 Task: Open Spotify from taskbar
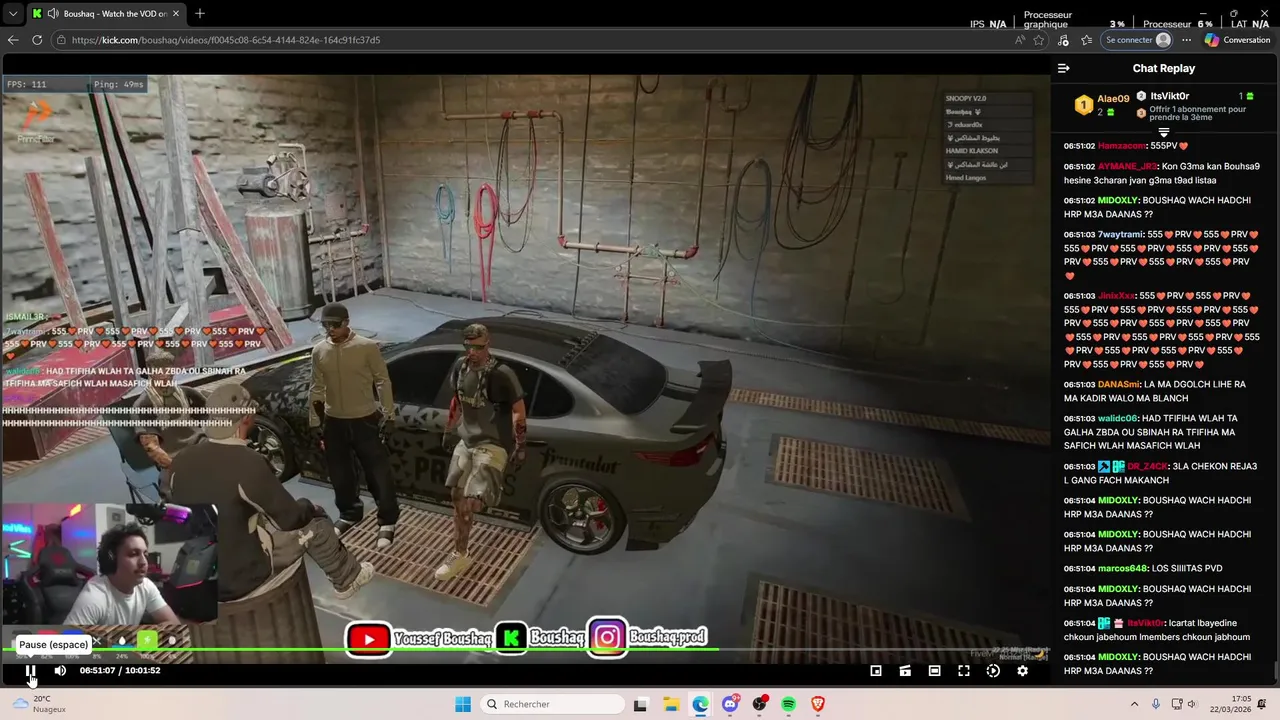point(788,704)
